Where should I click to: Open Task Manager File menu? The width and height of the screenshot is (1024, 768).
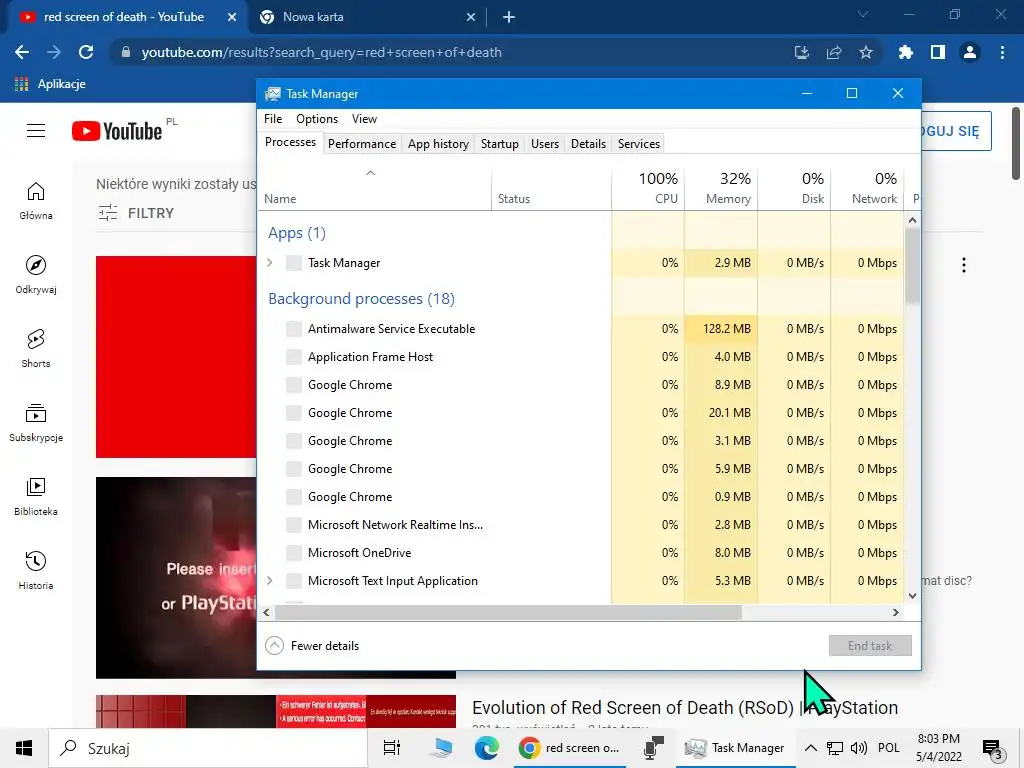tap(273, 119)
